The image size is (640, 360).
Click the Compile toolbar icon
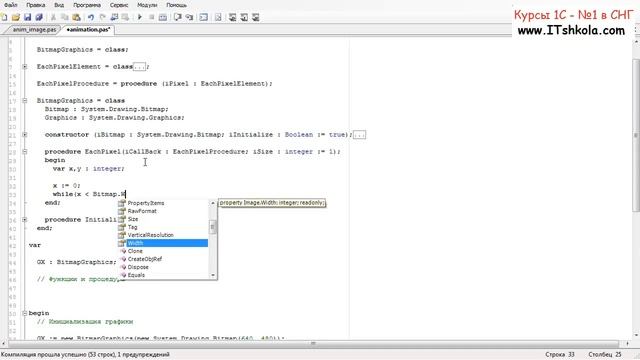click(x=163, y=17)
